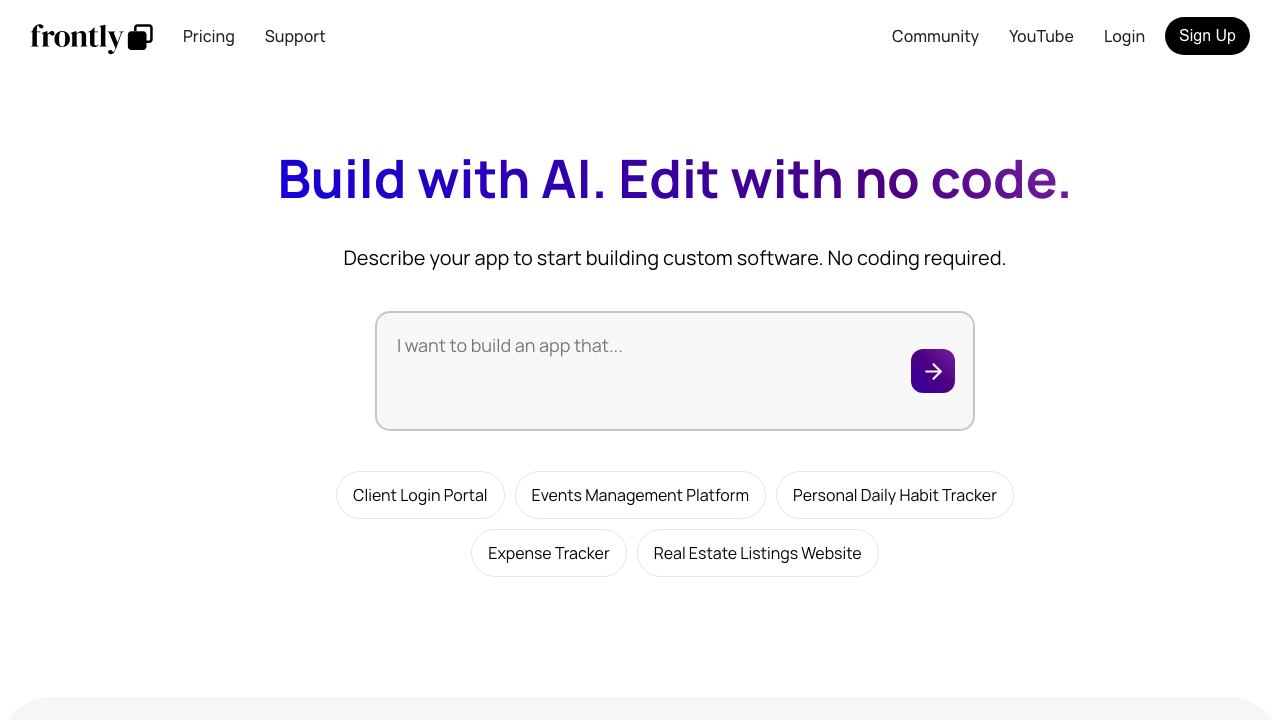Submit the app prompt with arrow button
The height and width of the screenshot is (720, 1280).
pos(933,371)
